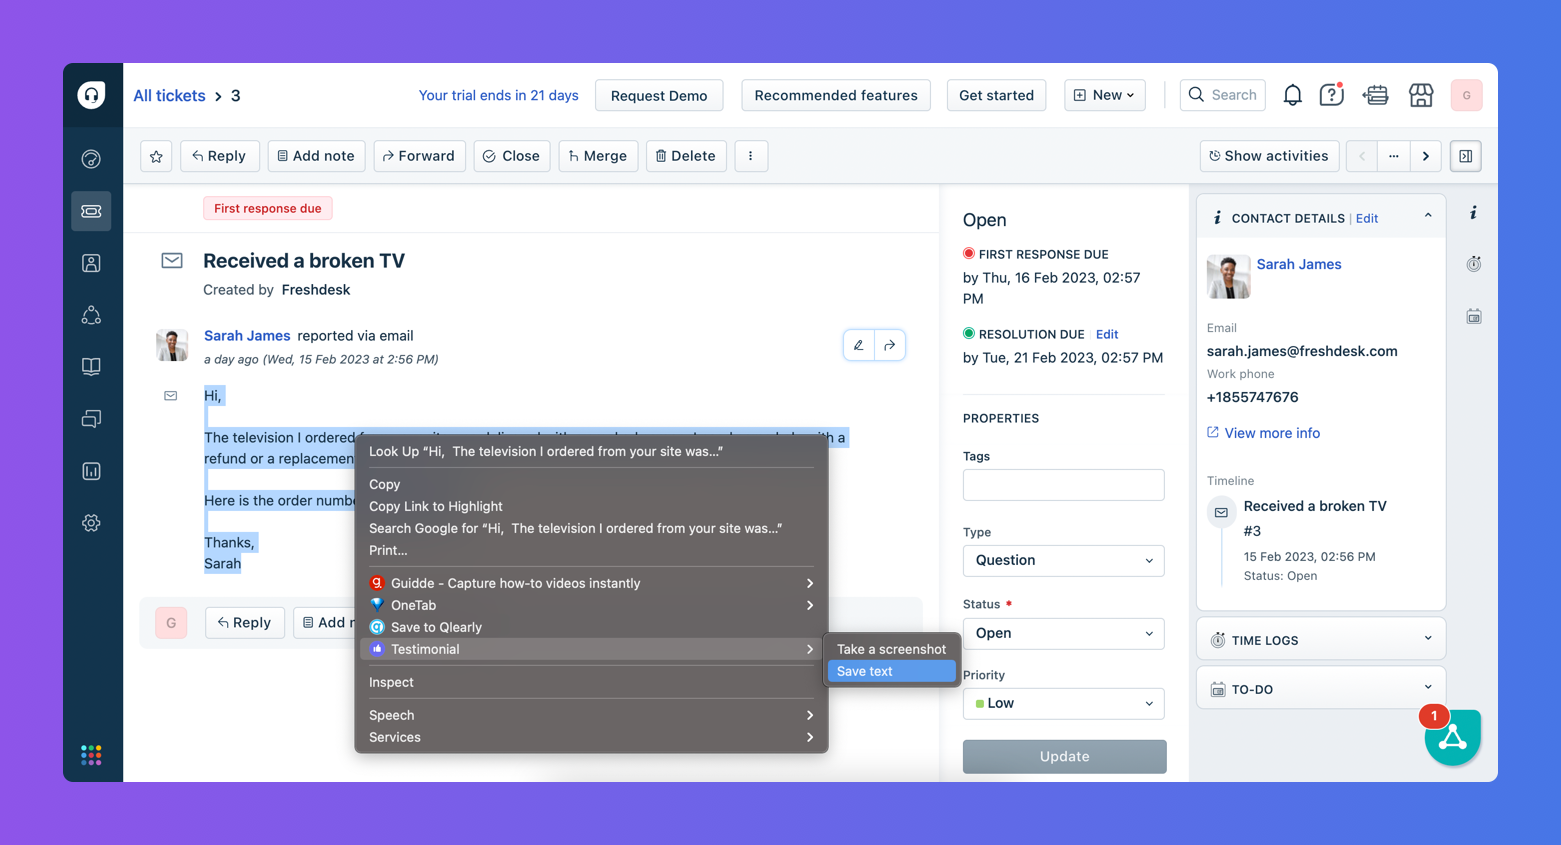The image size is (1561, 845).
Task: Collapse the side panel toggle icon
Action: (x=1466, y=156)
